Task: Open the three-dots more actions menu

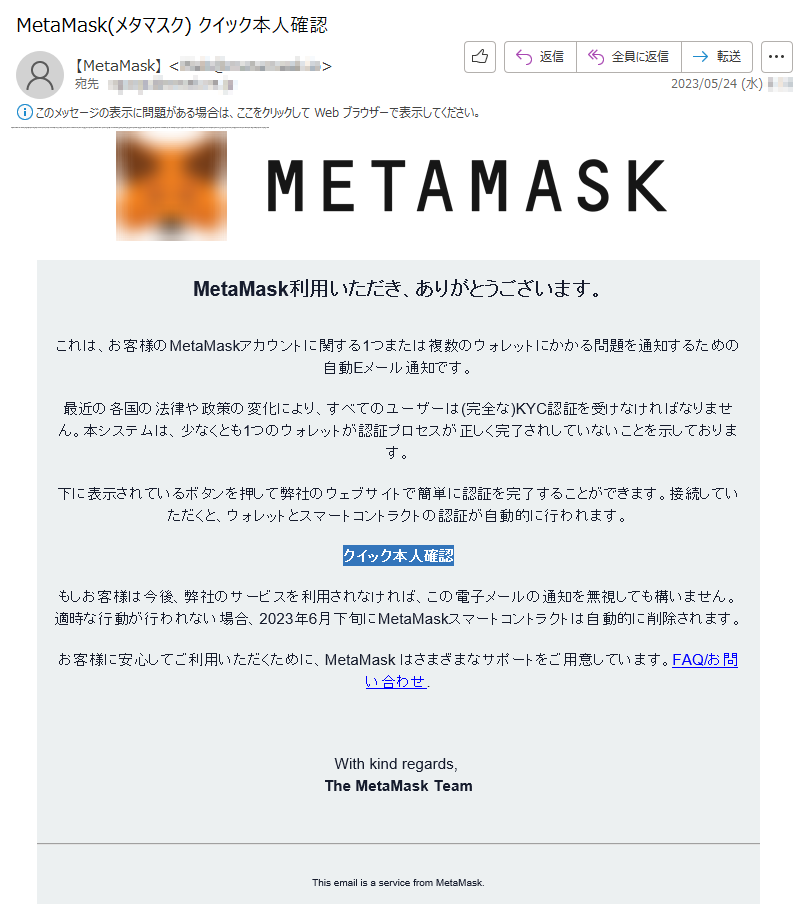Action: pos(776,56)
